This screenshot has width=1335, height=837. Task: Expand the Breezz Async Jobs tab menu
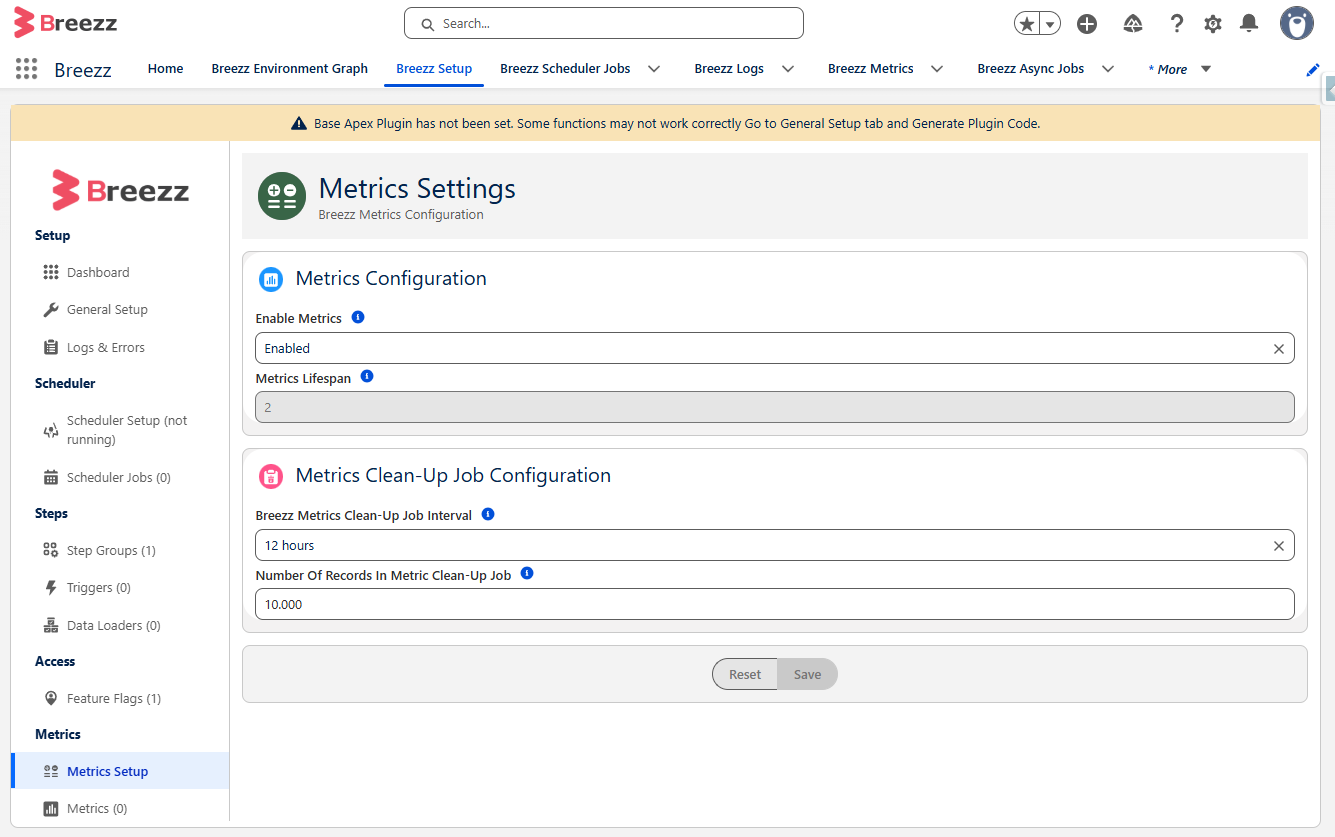[1108, 69]
